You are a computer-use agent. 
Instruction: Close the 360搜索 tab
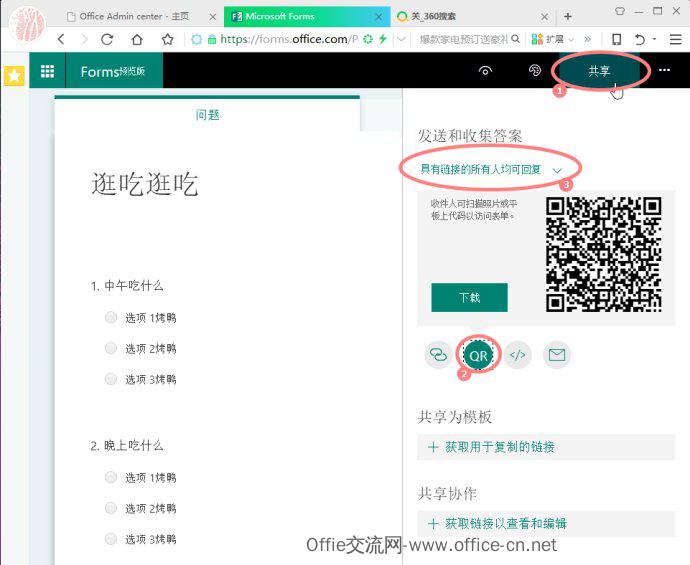(x=544, y=17)
